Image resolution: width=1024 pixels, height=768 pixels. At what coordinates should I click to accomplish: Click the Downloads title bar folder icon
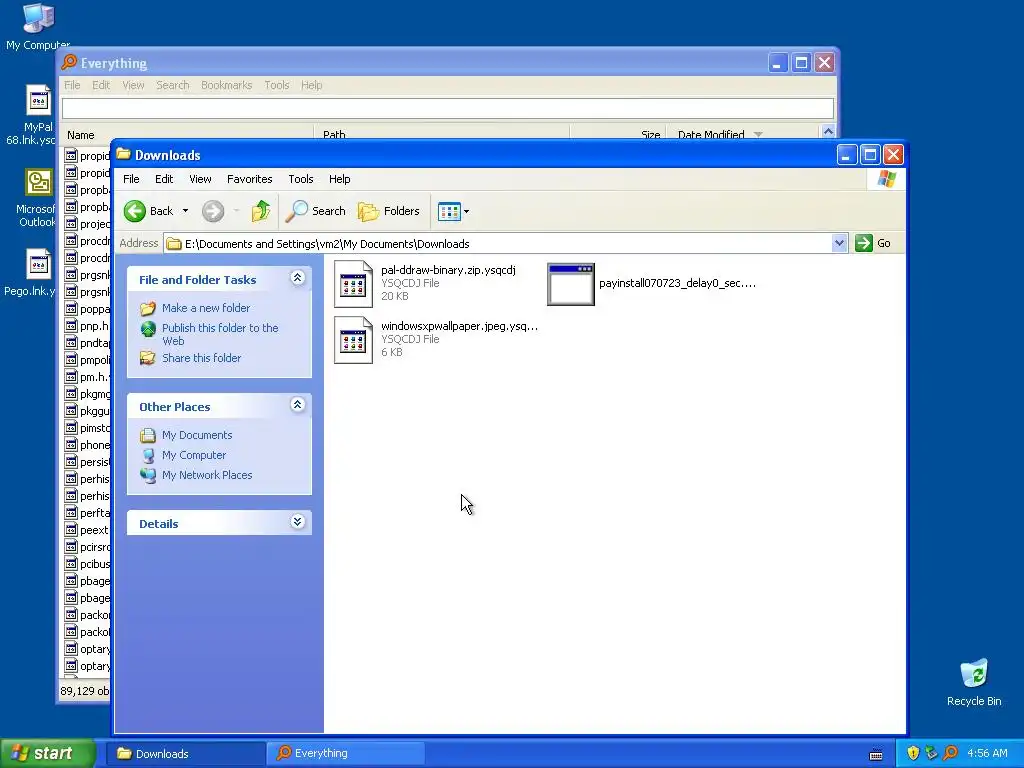[123, 154]
